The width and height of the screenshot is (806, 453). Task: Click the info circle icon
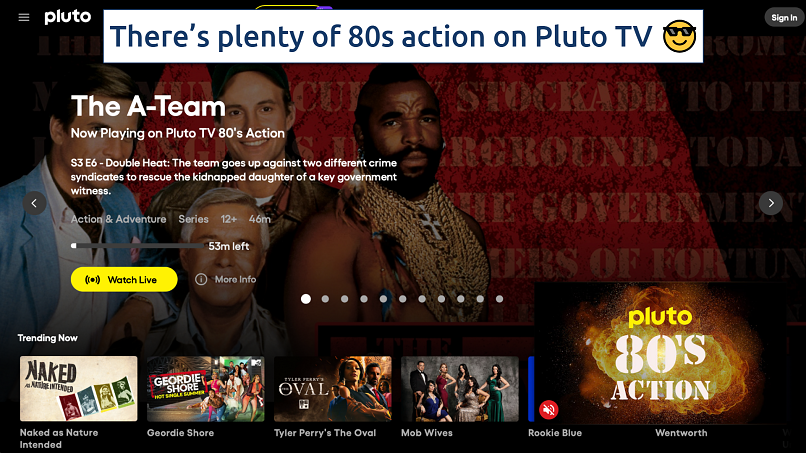click(201, 279)
